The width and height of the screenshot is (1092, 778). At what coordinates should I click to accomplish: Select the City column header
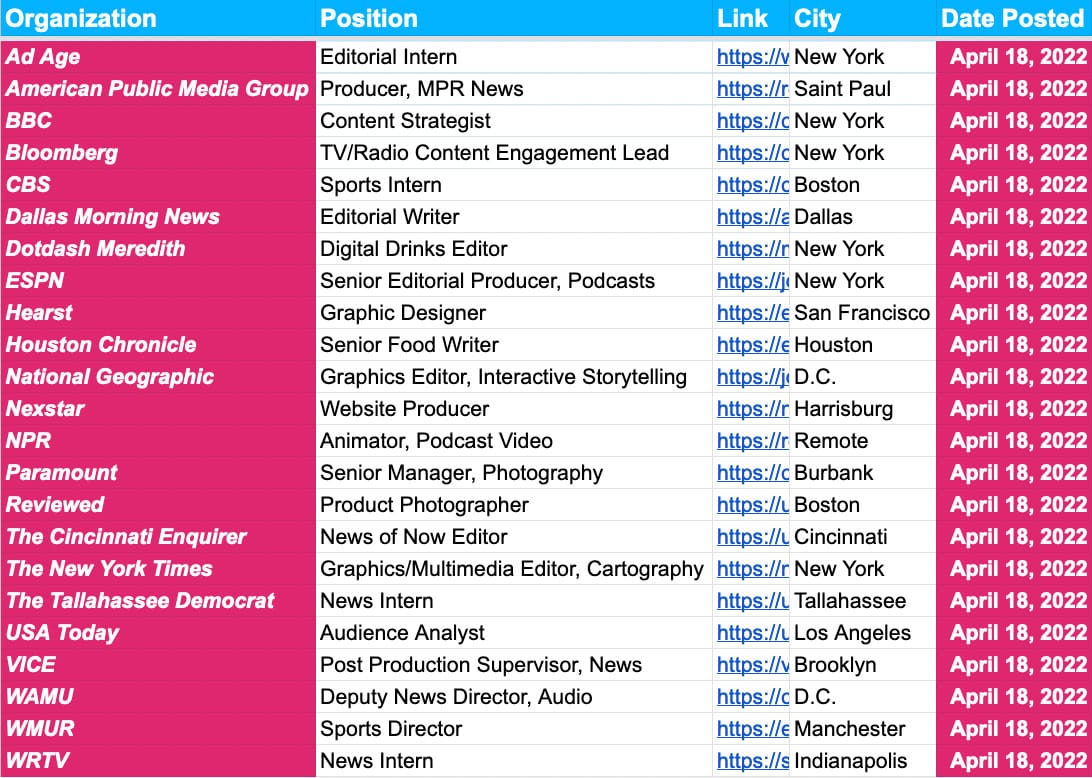[817, 18]
